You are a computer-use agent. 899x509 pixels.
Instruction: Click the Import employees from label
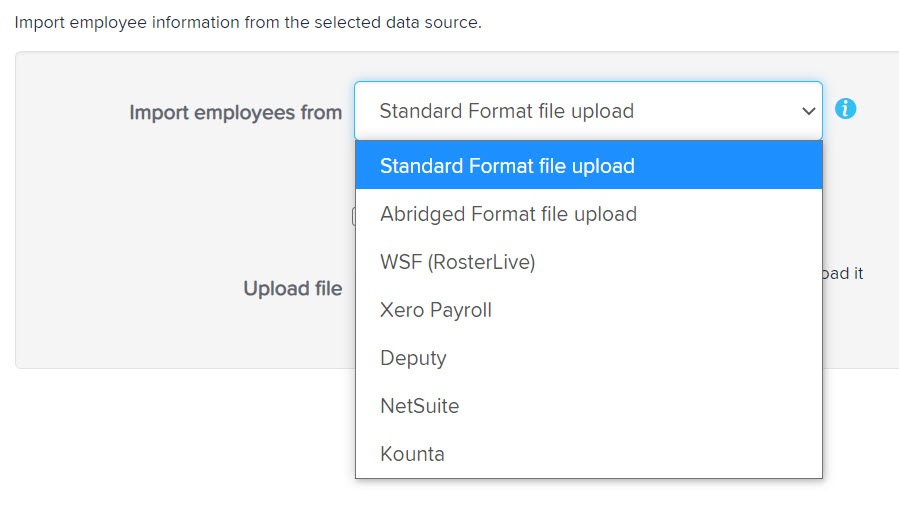point(236,112)
